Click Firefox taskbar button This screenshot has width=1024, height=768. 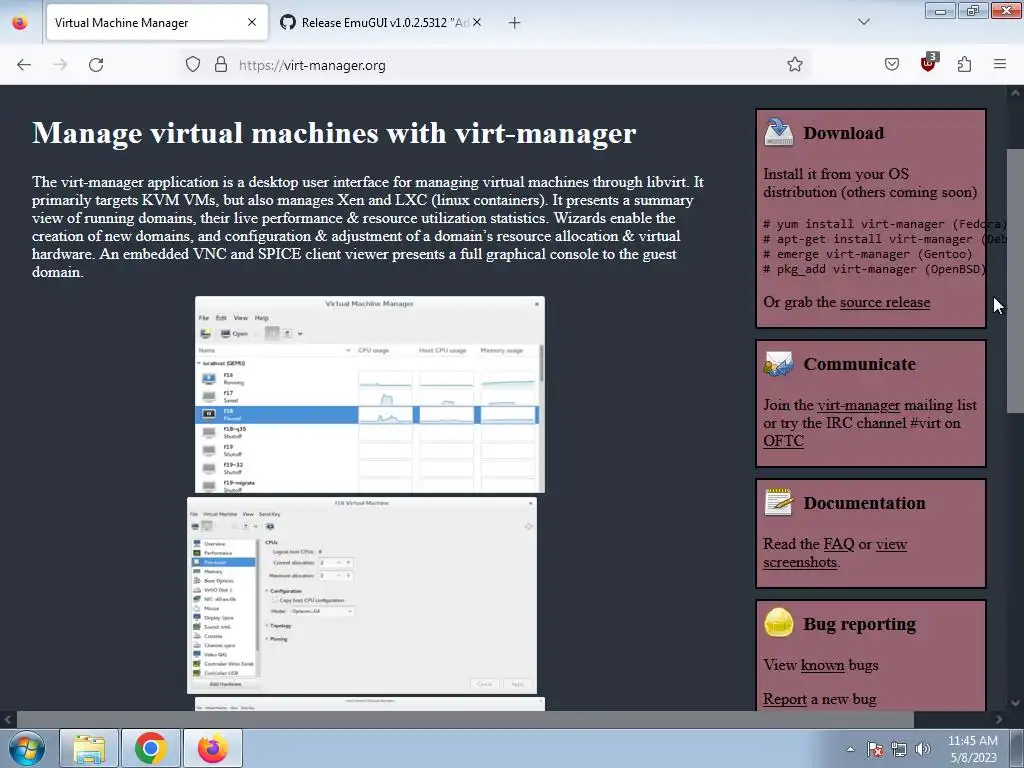[x=213, y=748]
